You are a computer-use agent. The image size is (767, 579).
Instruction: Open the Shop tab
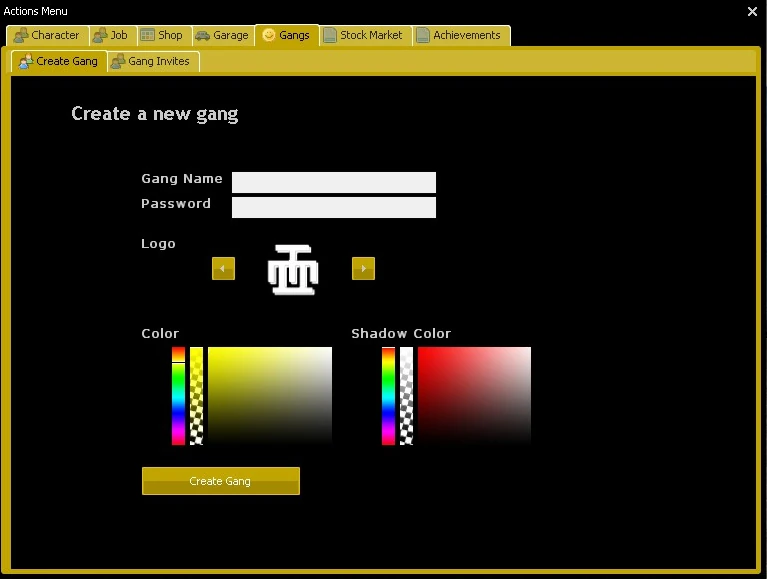tap(164, 35)
